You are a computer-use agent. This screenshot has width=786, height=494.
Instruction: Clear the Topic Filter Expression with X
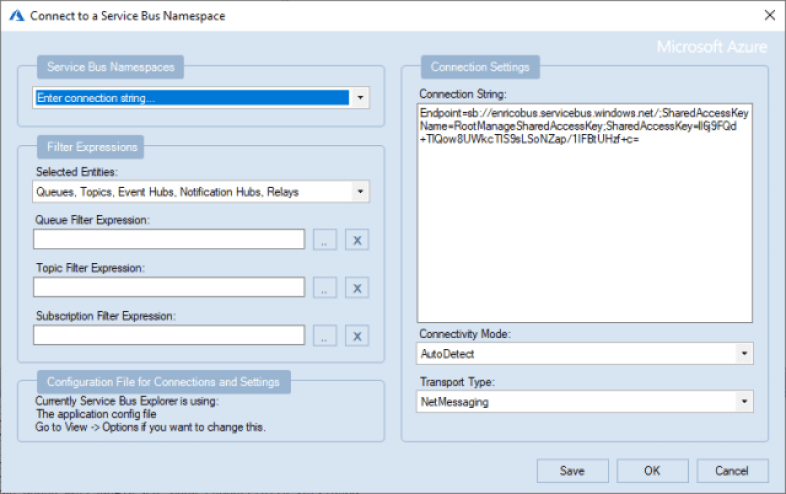[x=357, y=288]
